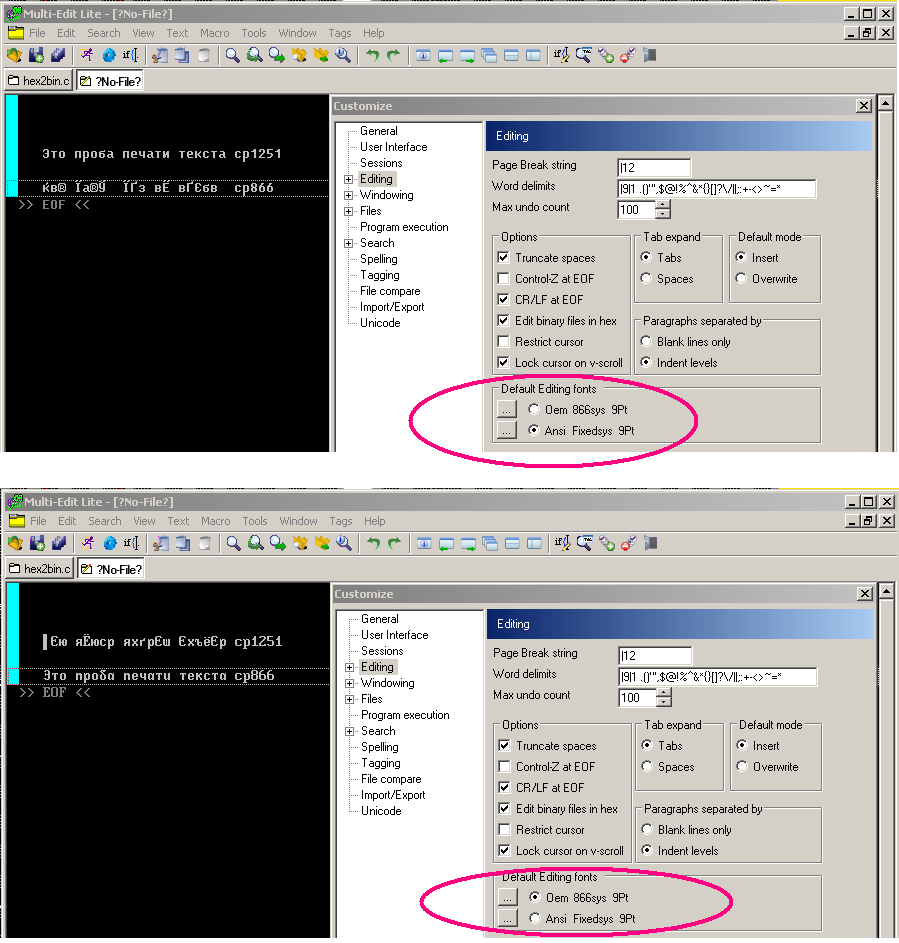Click the 'if{' pencil icon in lower window toolbar

click(562, 544)
